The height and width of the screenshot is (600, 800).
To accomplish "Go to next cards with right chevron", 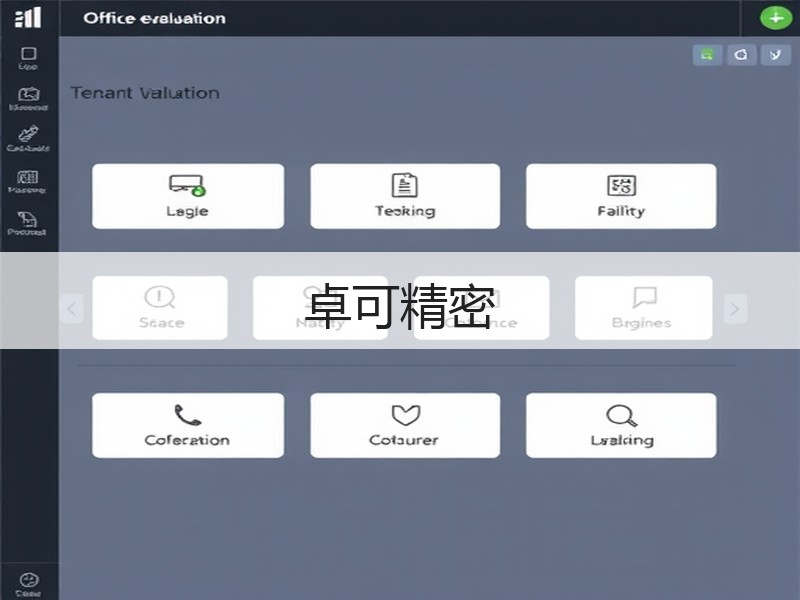I will point(735,309).
